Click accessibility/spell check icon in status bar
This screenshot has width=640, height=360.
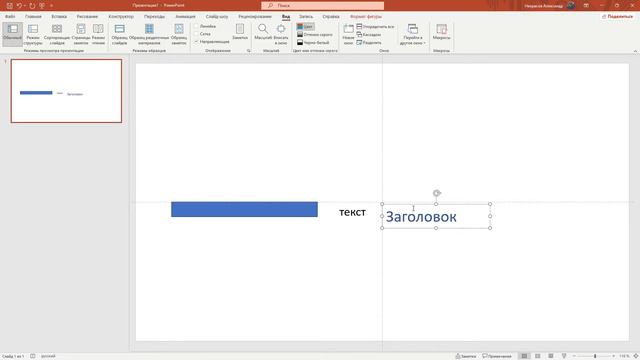pos(33,356)
